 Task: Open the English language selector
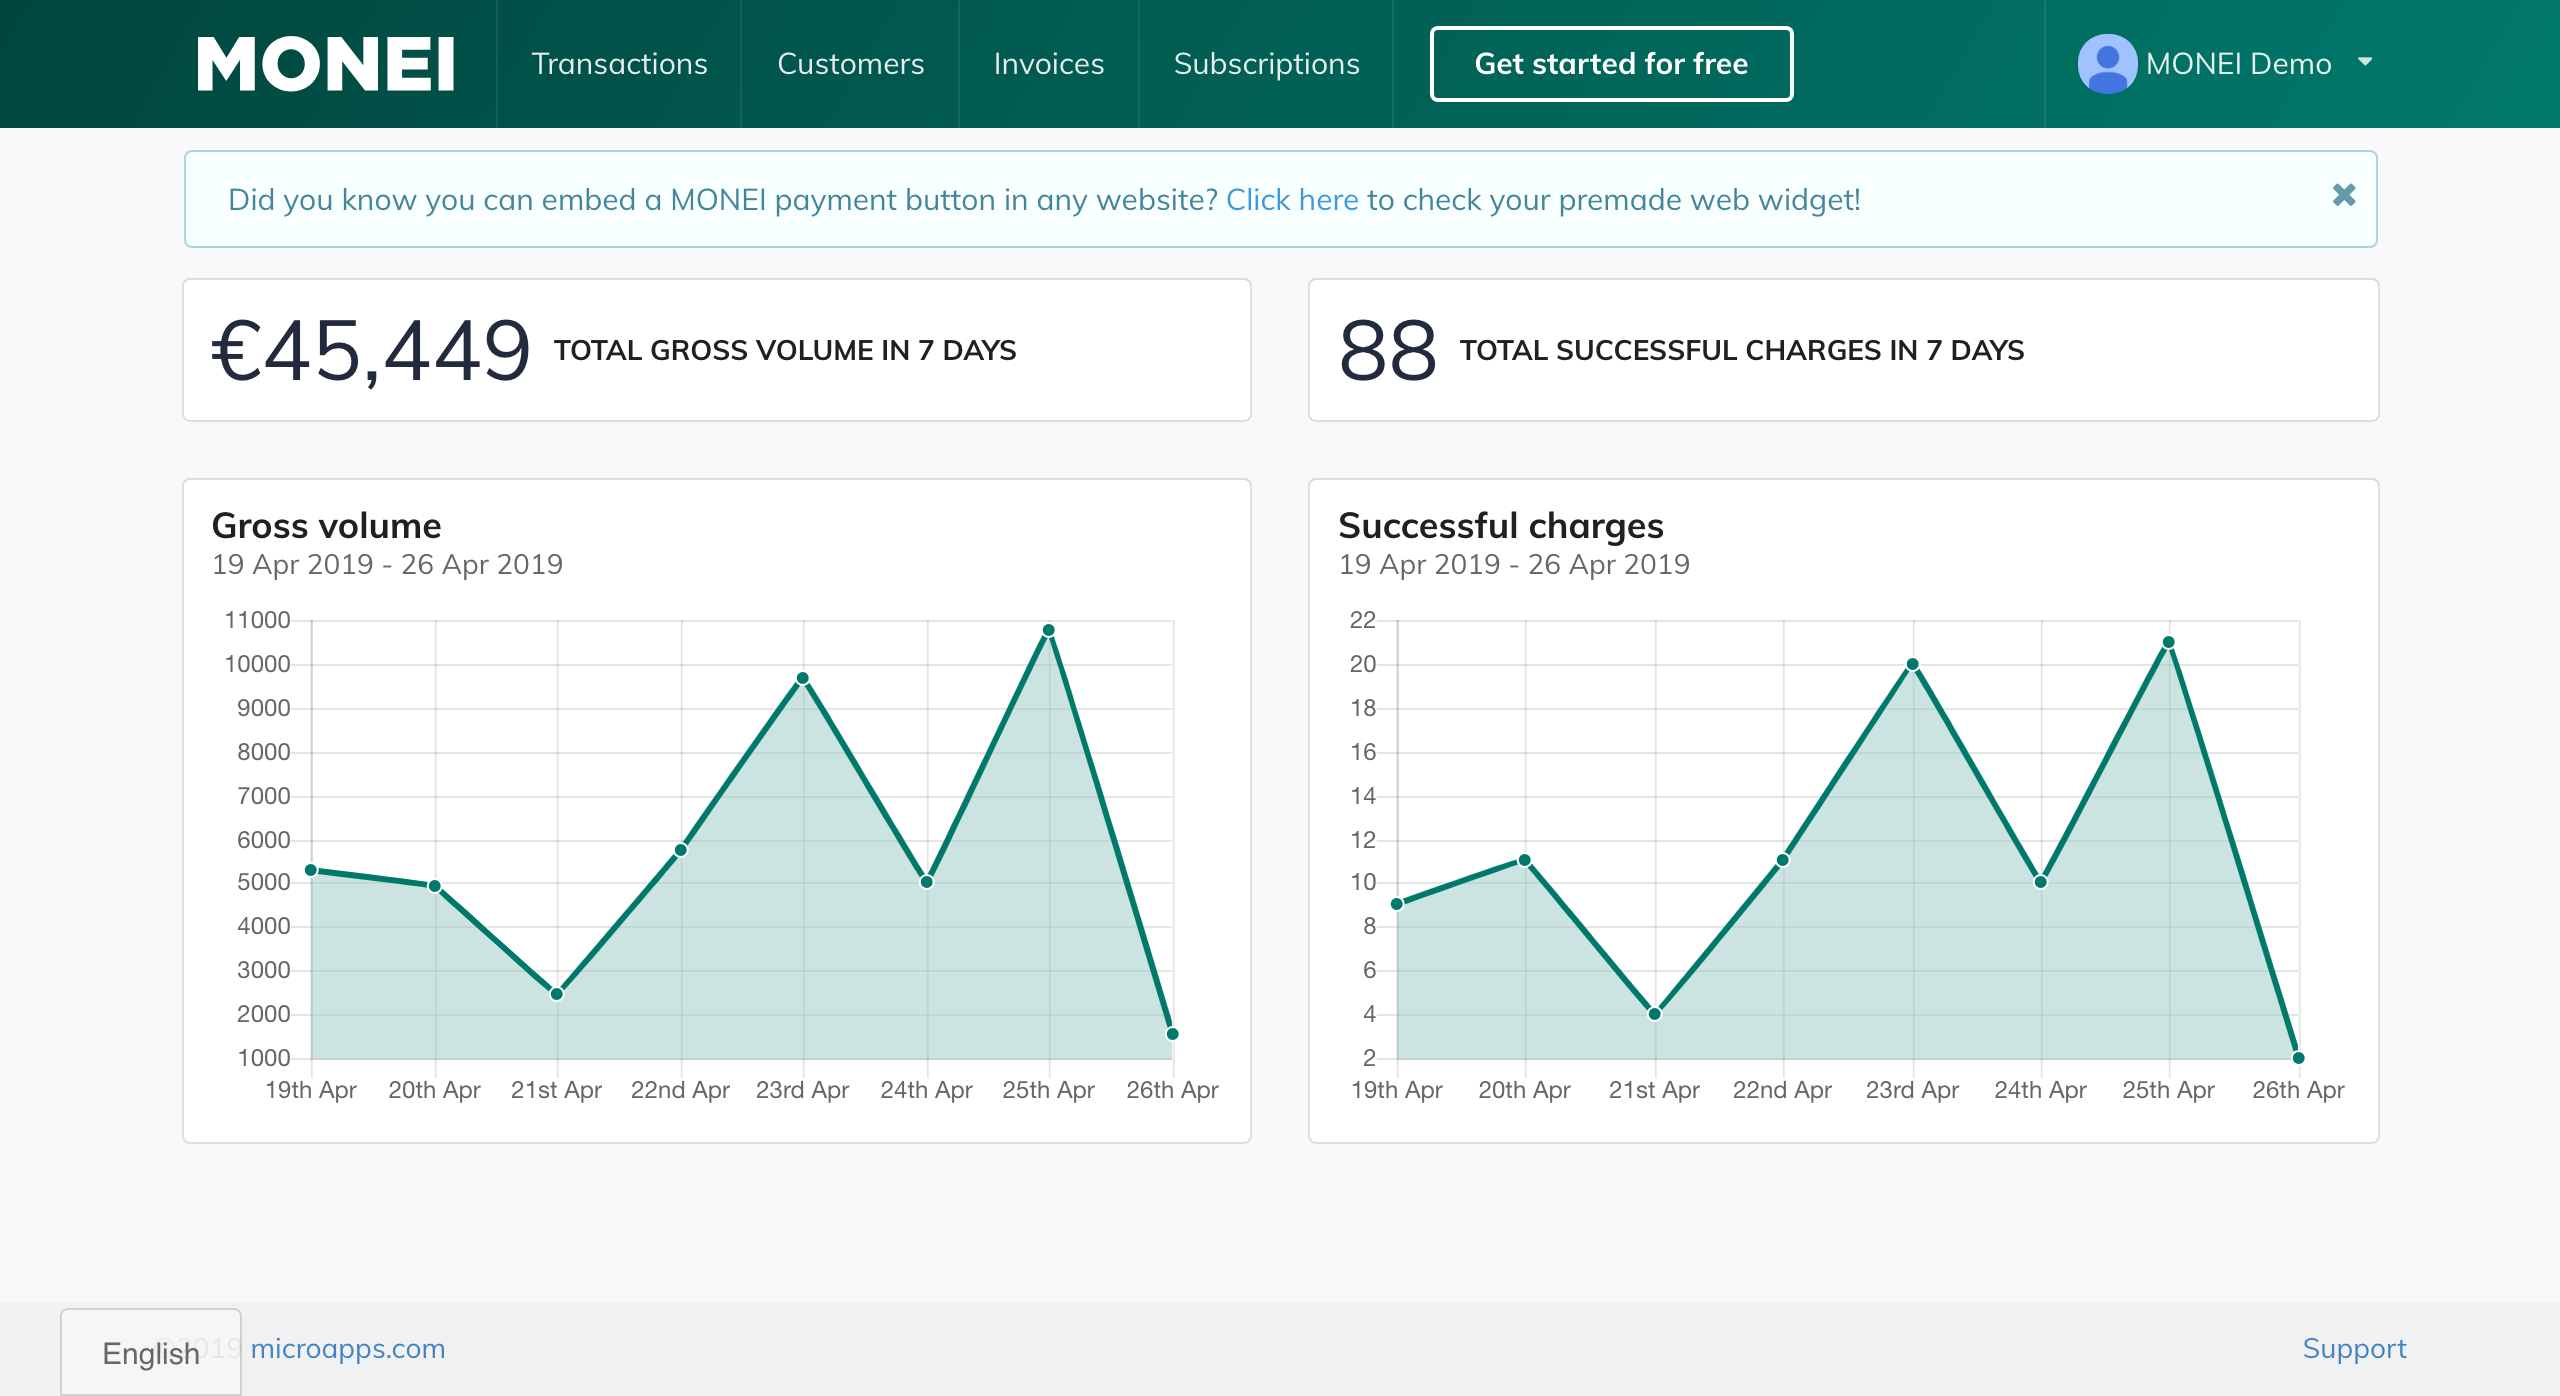point(151,1352)
